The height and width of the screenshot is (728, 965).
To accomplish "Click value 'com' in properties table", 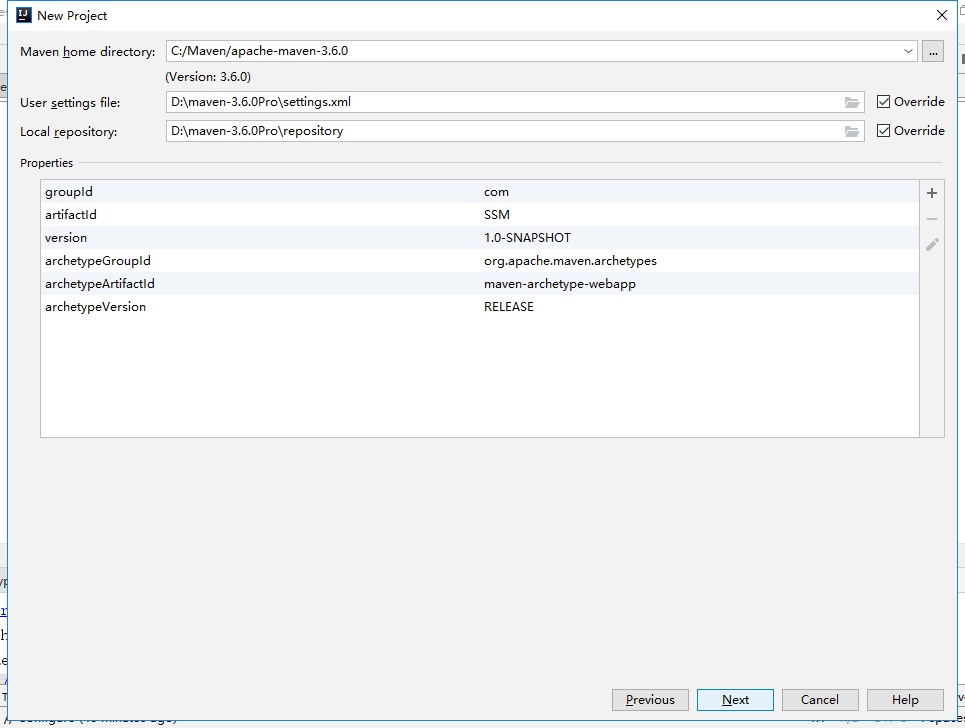I will pos(496,192).
